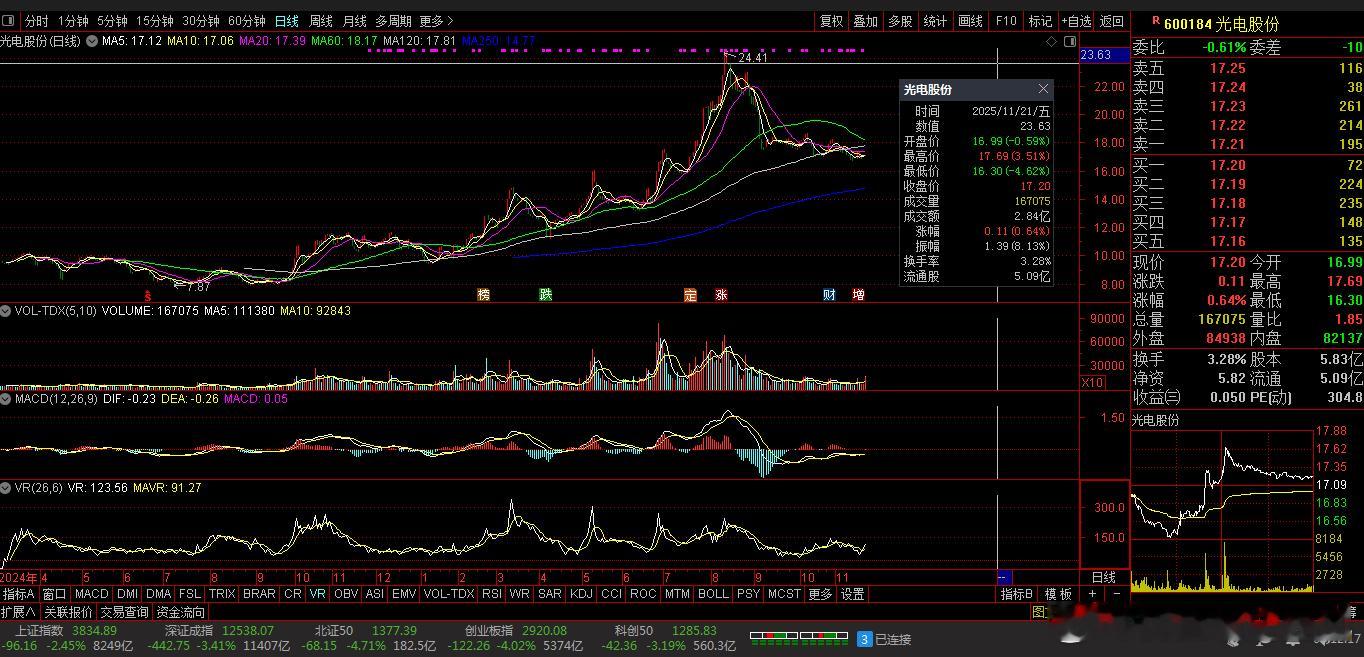Click the 财 info marker on chart

click(829, 295)
